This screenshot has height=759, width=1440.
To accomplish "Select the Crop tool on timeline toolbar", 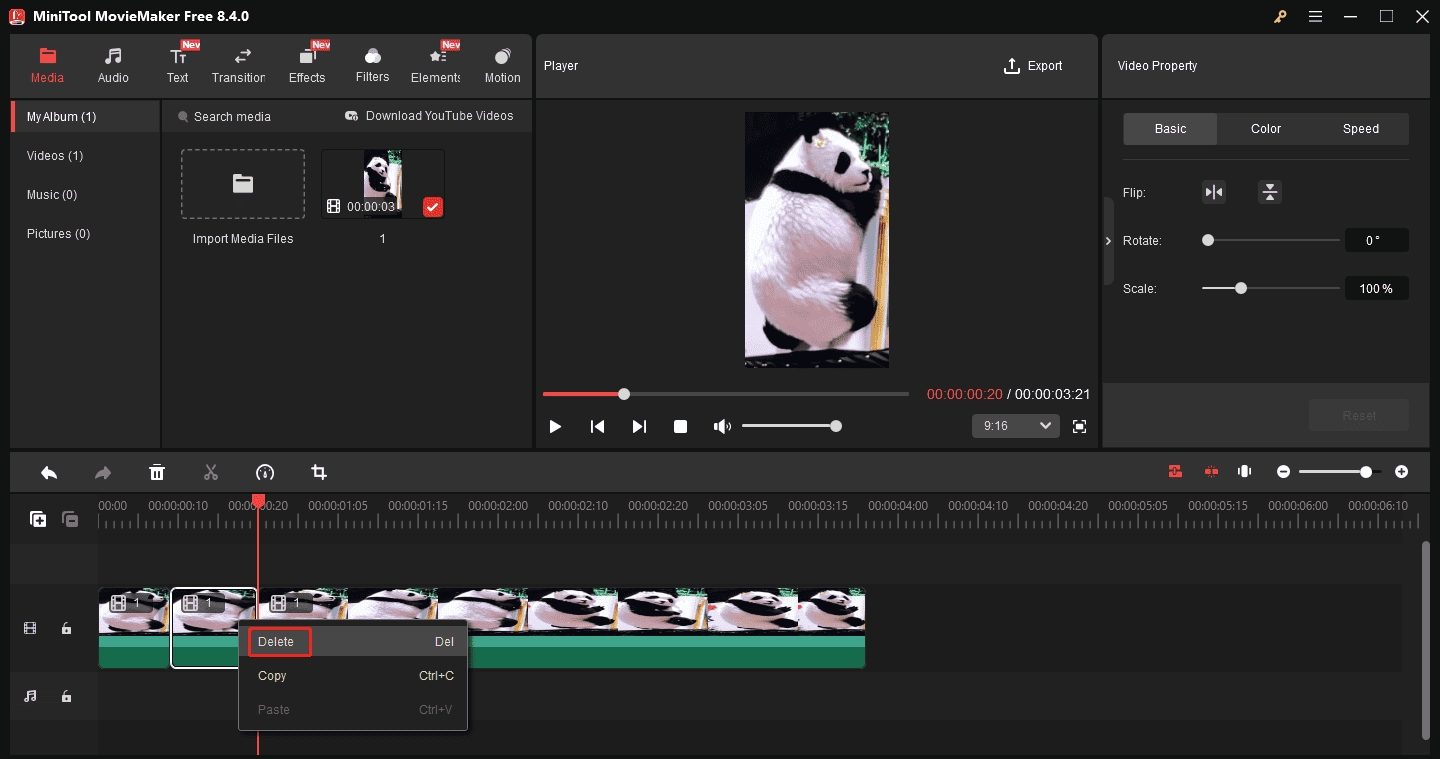I will 319,472.
